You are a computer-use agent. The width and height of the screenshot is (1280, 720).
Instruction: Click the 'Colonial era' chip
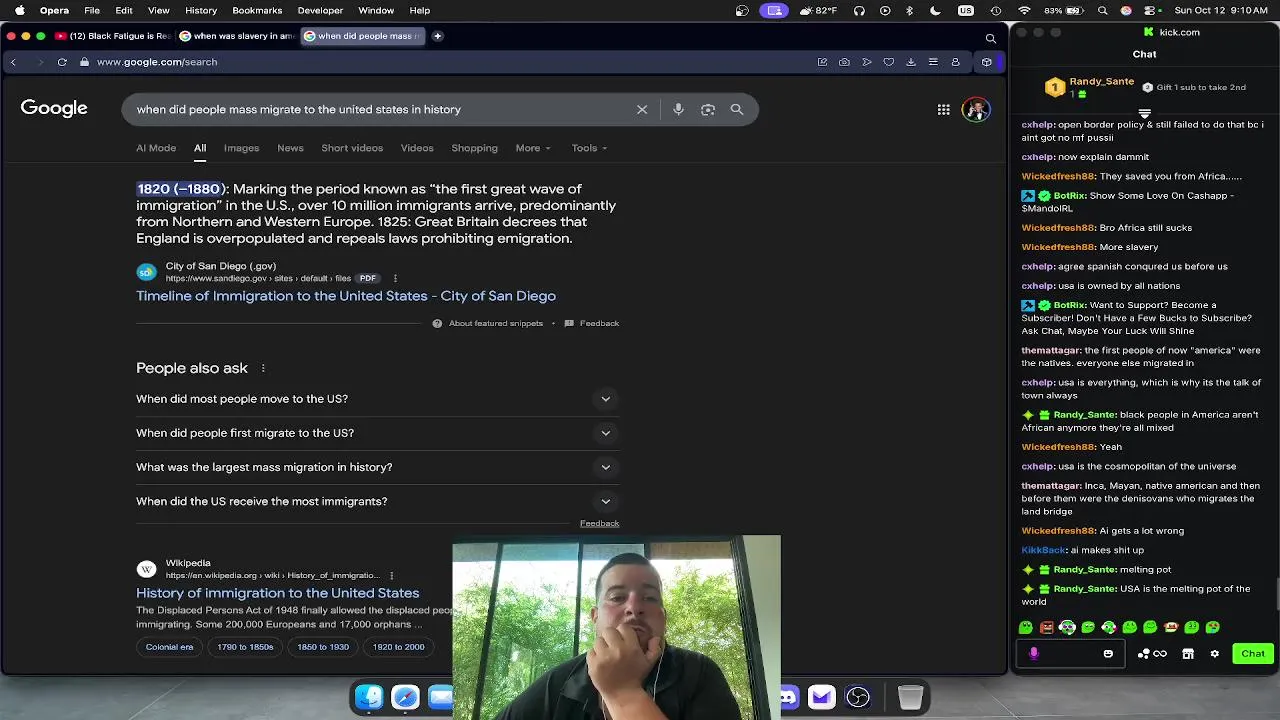pyautogui.click(x=169, y=647)
